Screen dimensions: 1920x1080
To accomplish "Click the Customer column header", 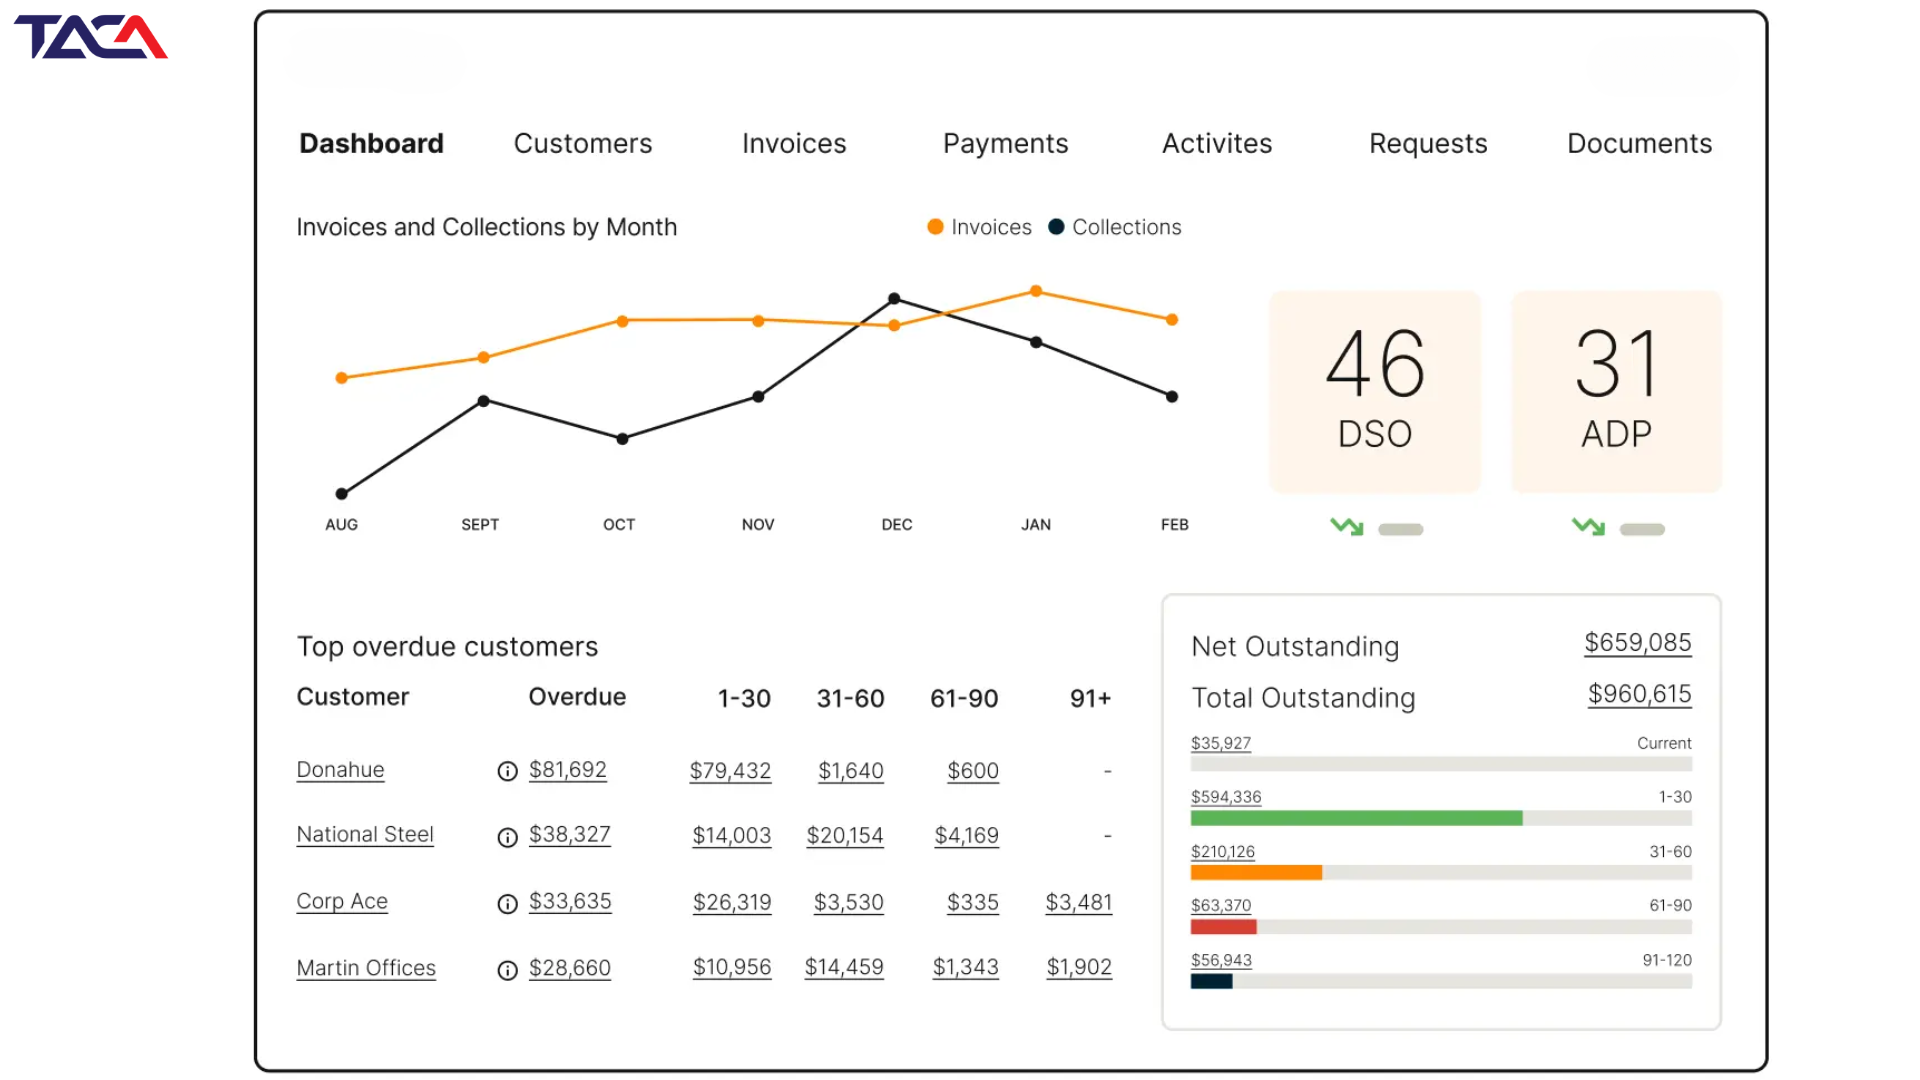I will (x=353, y=697).
